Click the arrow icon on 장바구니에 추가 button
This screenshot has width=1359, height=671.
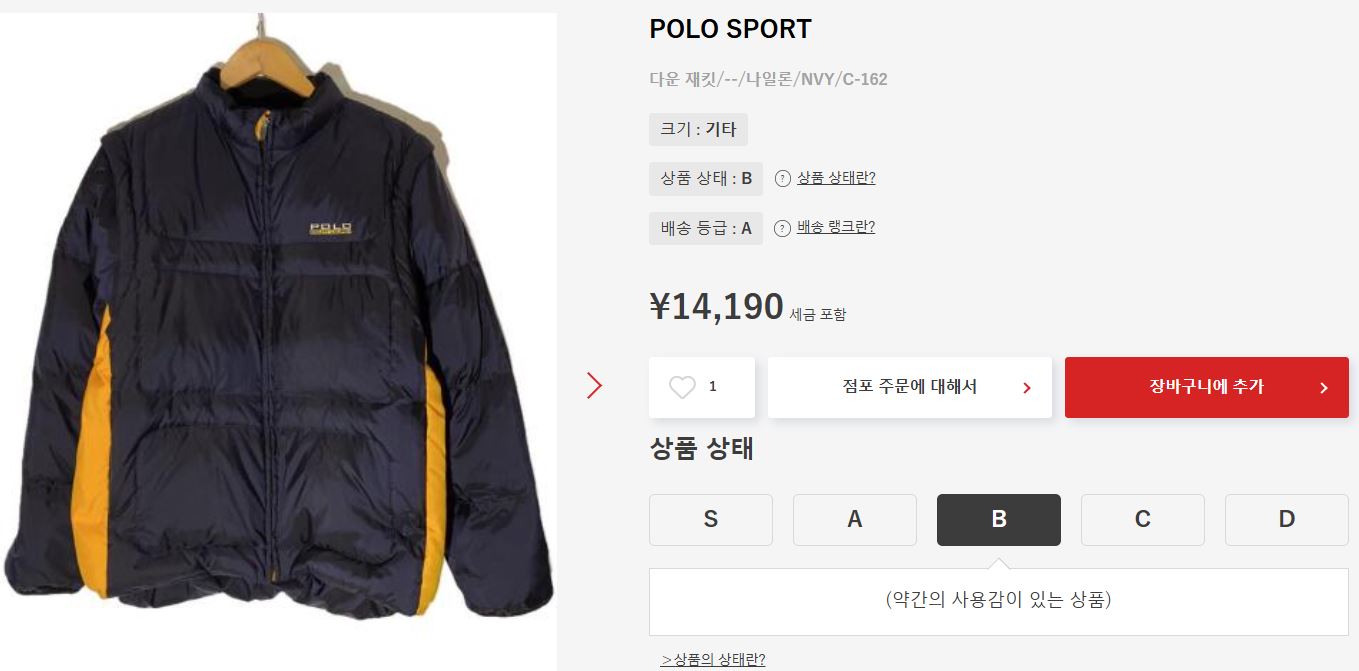tap(1324, 388)
